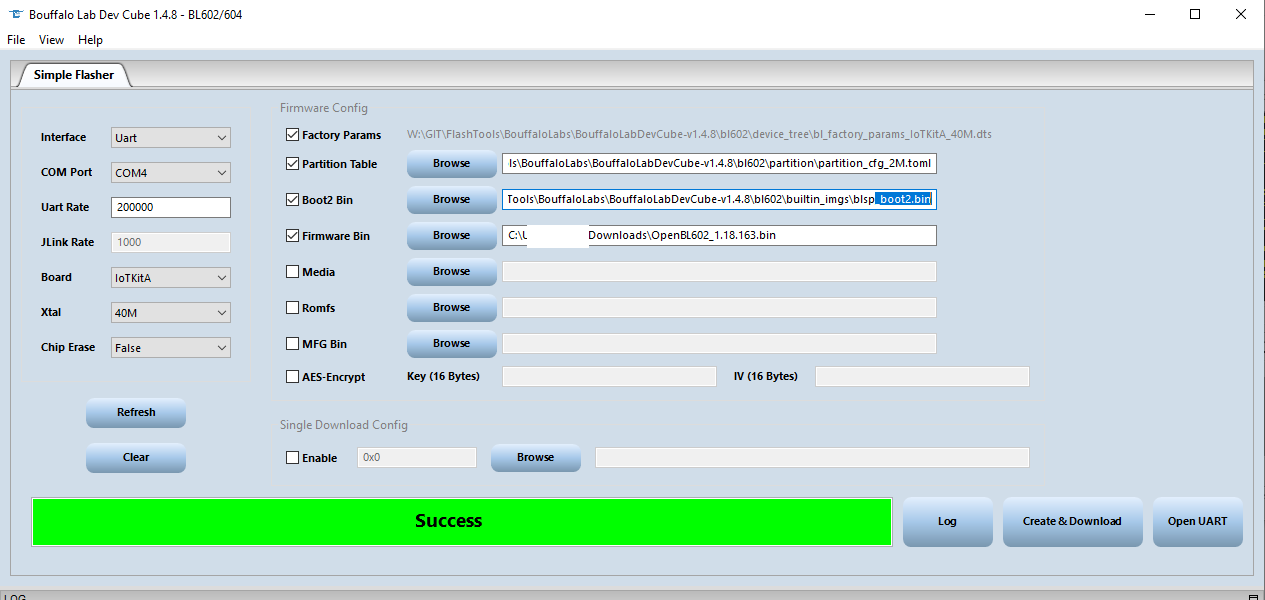The image size is (1265, 600).
Task: Click the Firmware Bin path field
Action: (x=719, y=236)
